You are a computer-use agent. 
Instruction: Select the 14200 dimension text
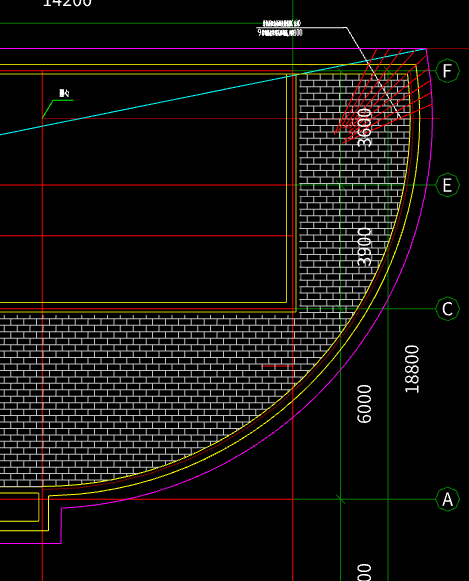[x=67, y=3]
